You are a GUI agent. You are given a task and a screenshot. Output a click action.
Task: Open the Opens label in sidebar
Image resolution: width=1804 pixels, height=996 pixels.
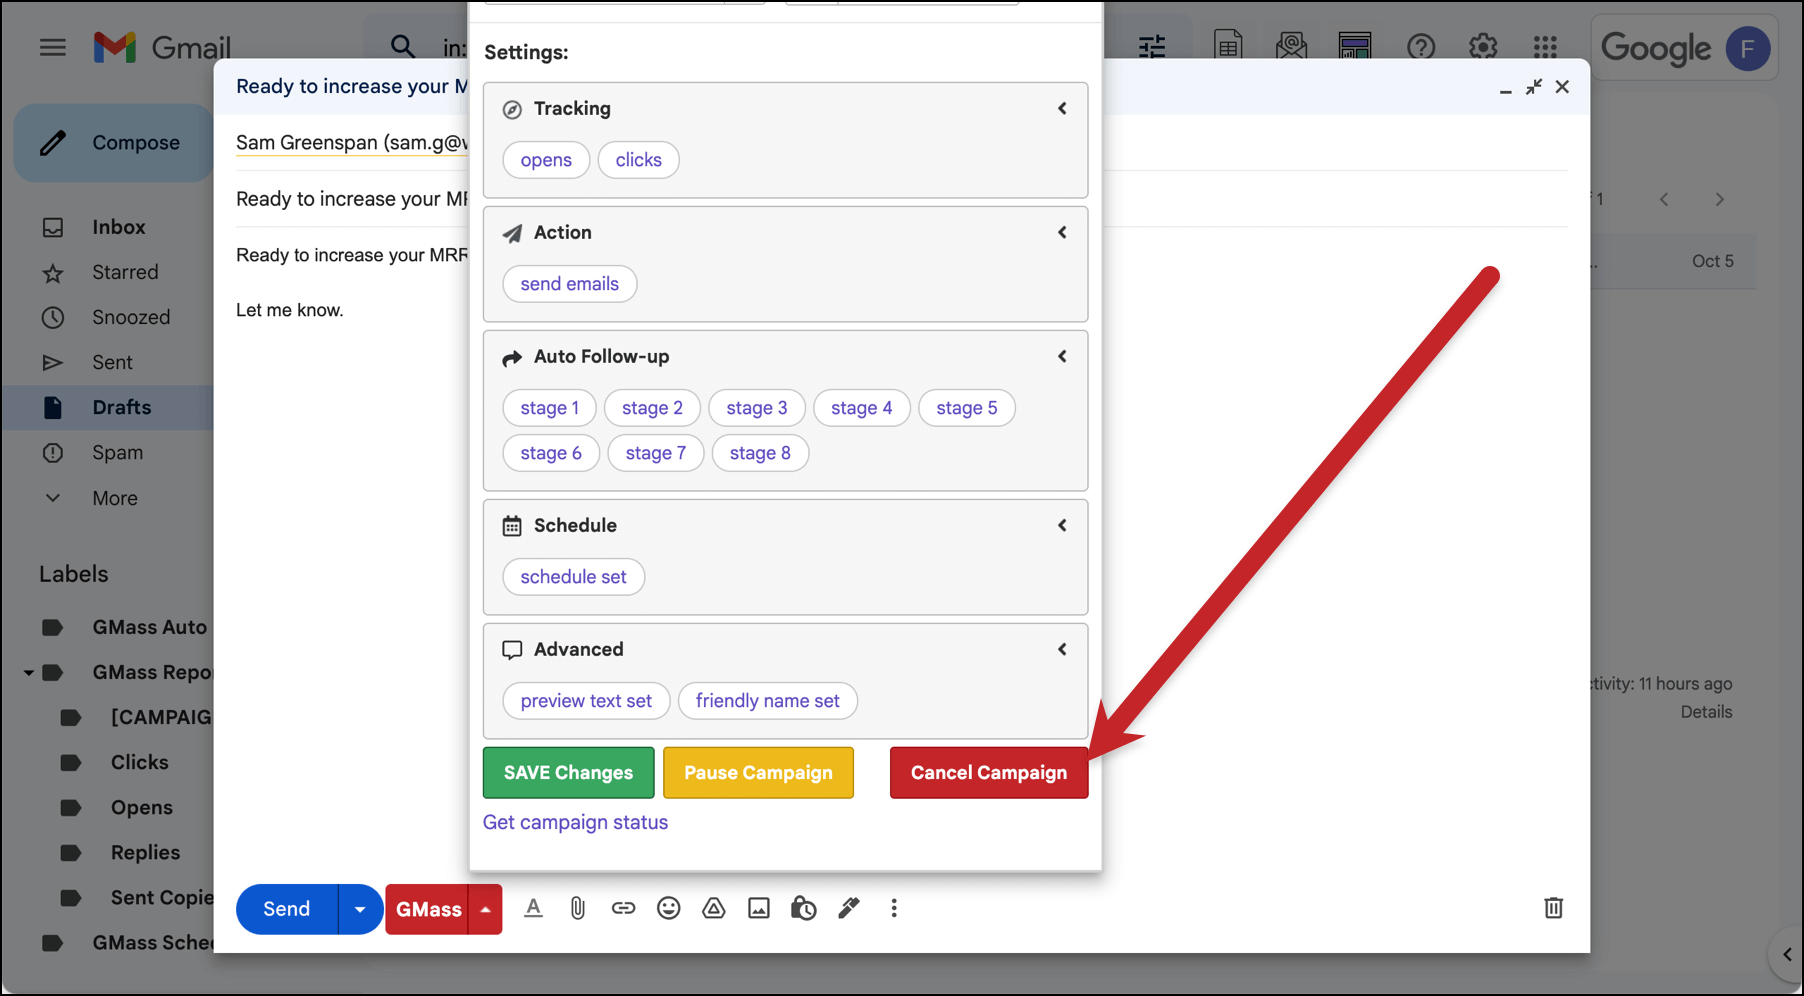click(x=141, y=807)
